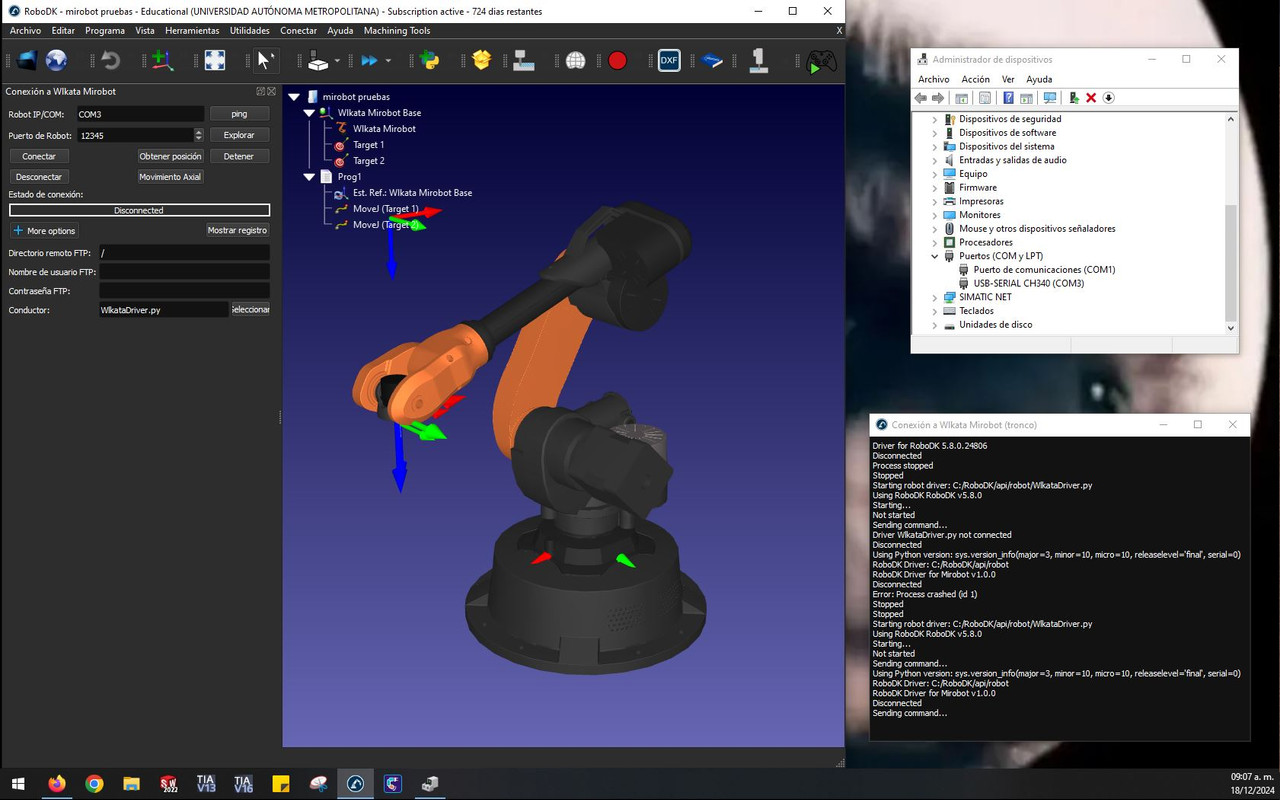
Task: Click the red record circle icon
Action: click(x=618, y=61)
